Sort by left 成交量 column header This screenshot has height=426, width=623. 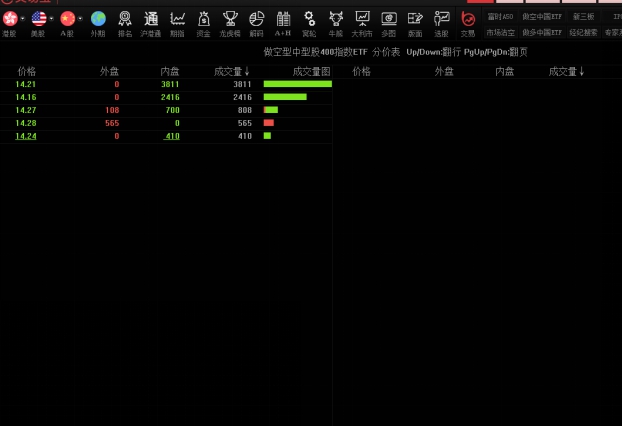(232, 72)
